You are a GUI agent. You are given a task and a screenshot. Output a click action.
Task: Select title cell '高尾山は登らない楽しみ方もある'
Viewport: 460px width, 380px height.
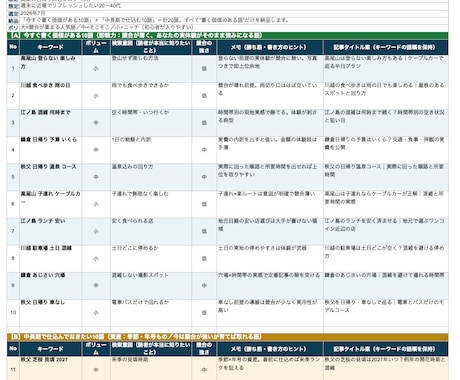[385, 68]
